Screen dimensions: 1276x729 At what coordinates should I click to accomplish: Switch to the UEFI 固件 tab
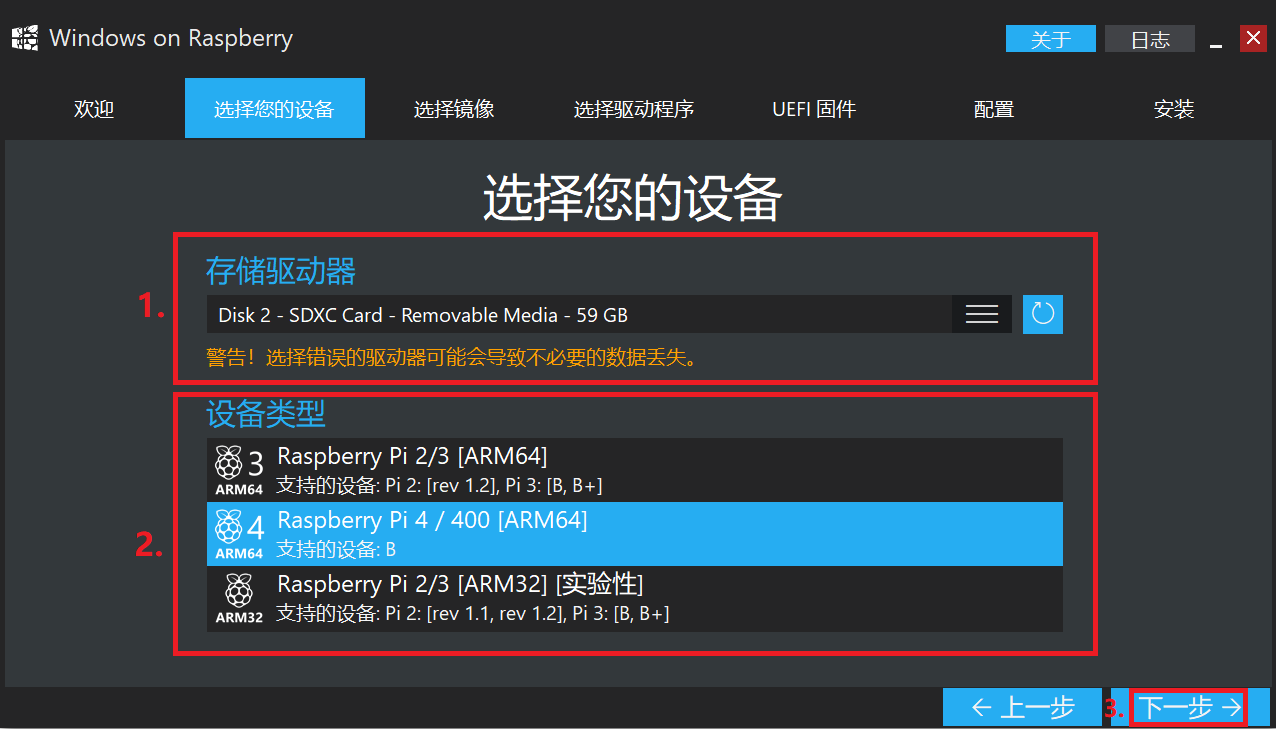(x=814, y=109)
